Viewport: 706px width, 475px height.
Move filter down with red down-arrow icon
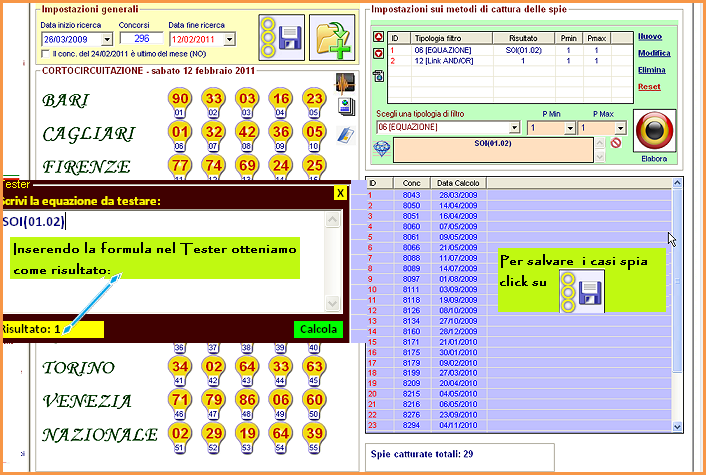379,54
